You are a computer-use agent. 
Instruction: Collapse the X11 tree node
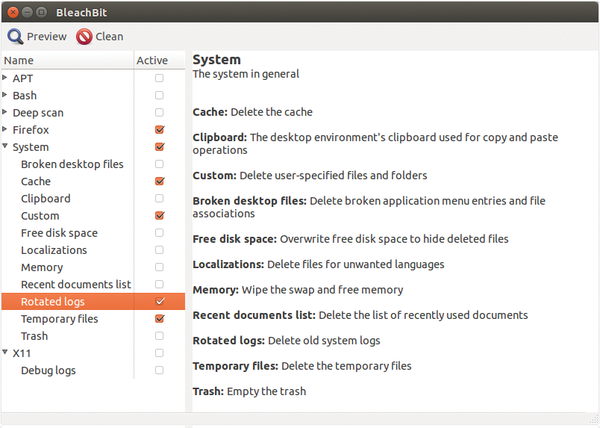tap(5, 352)
